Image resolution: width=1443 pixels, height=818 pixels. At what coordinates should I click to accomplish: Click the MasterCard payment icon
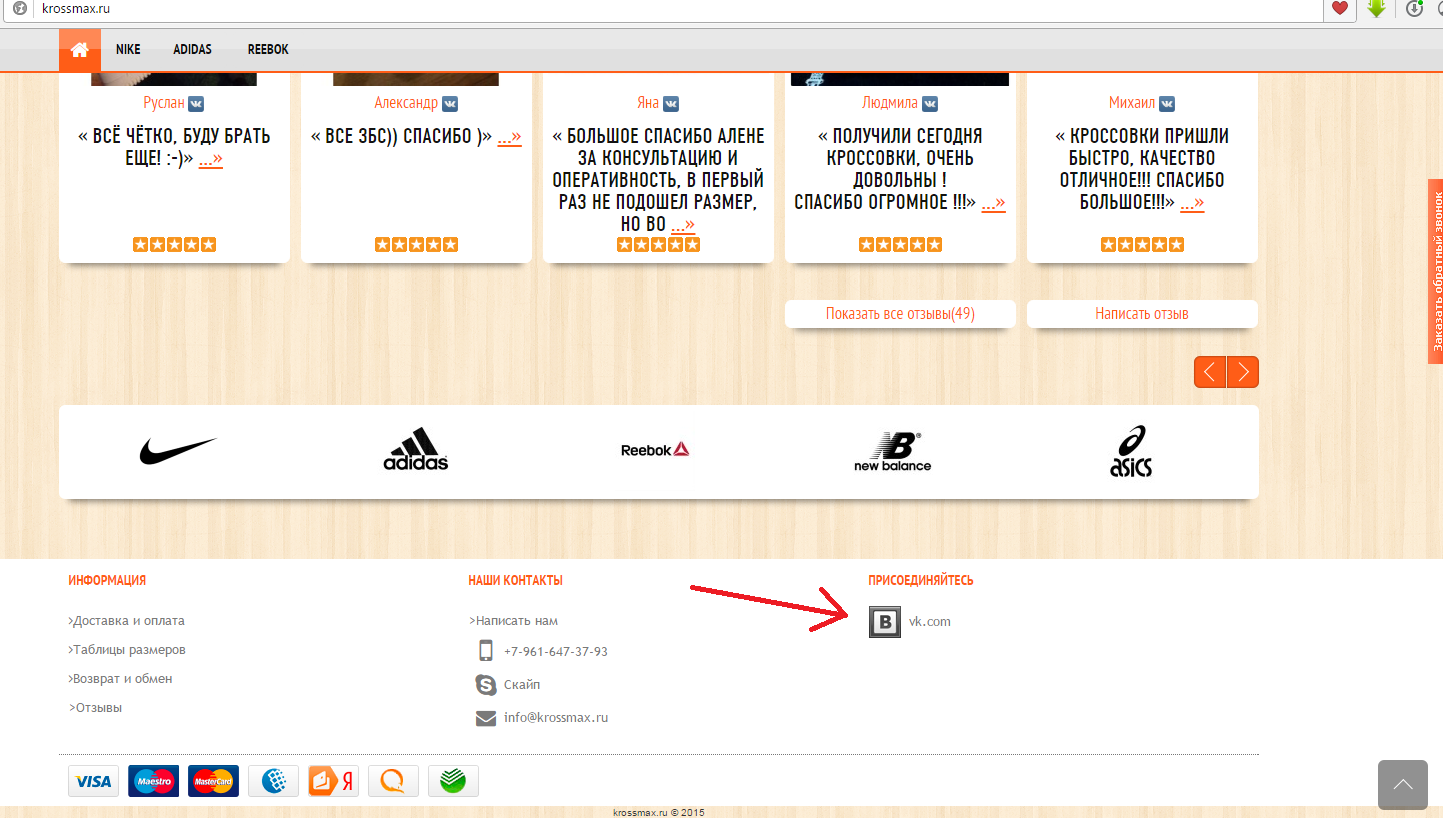click(x=213, y=781)
